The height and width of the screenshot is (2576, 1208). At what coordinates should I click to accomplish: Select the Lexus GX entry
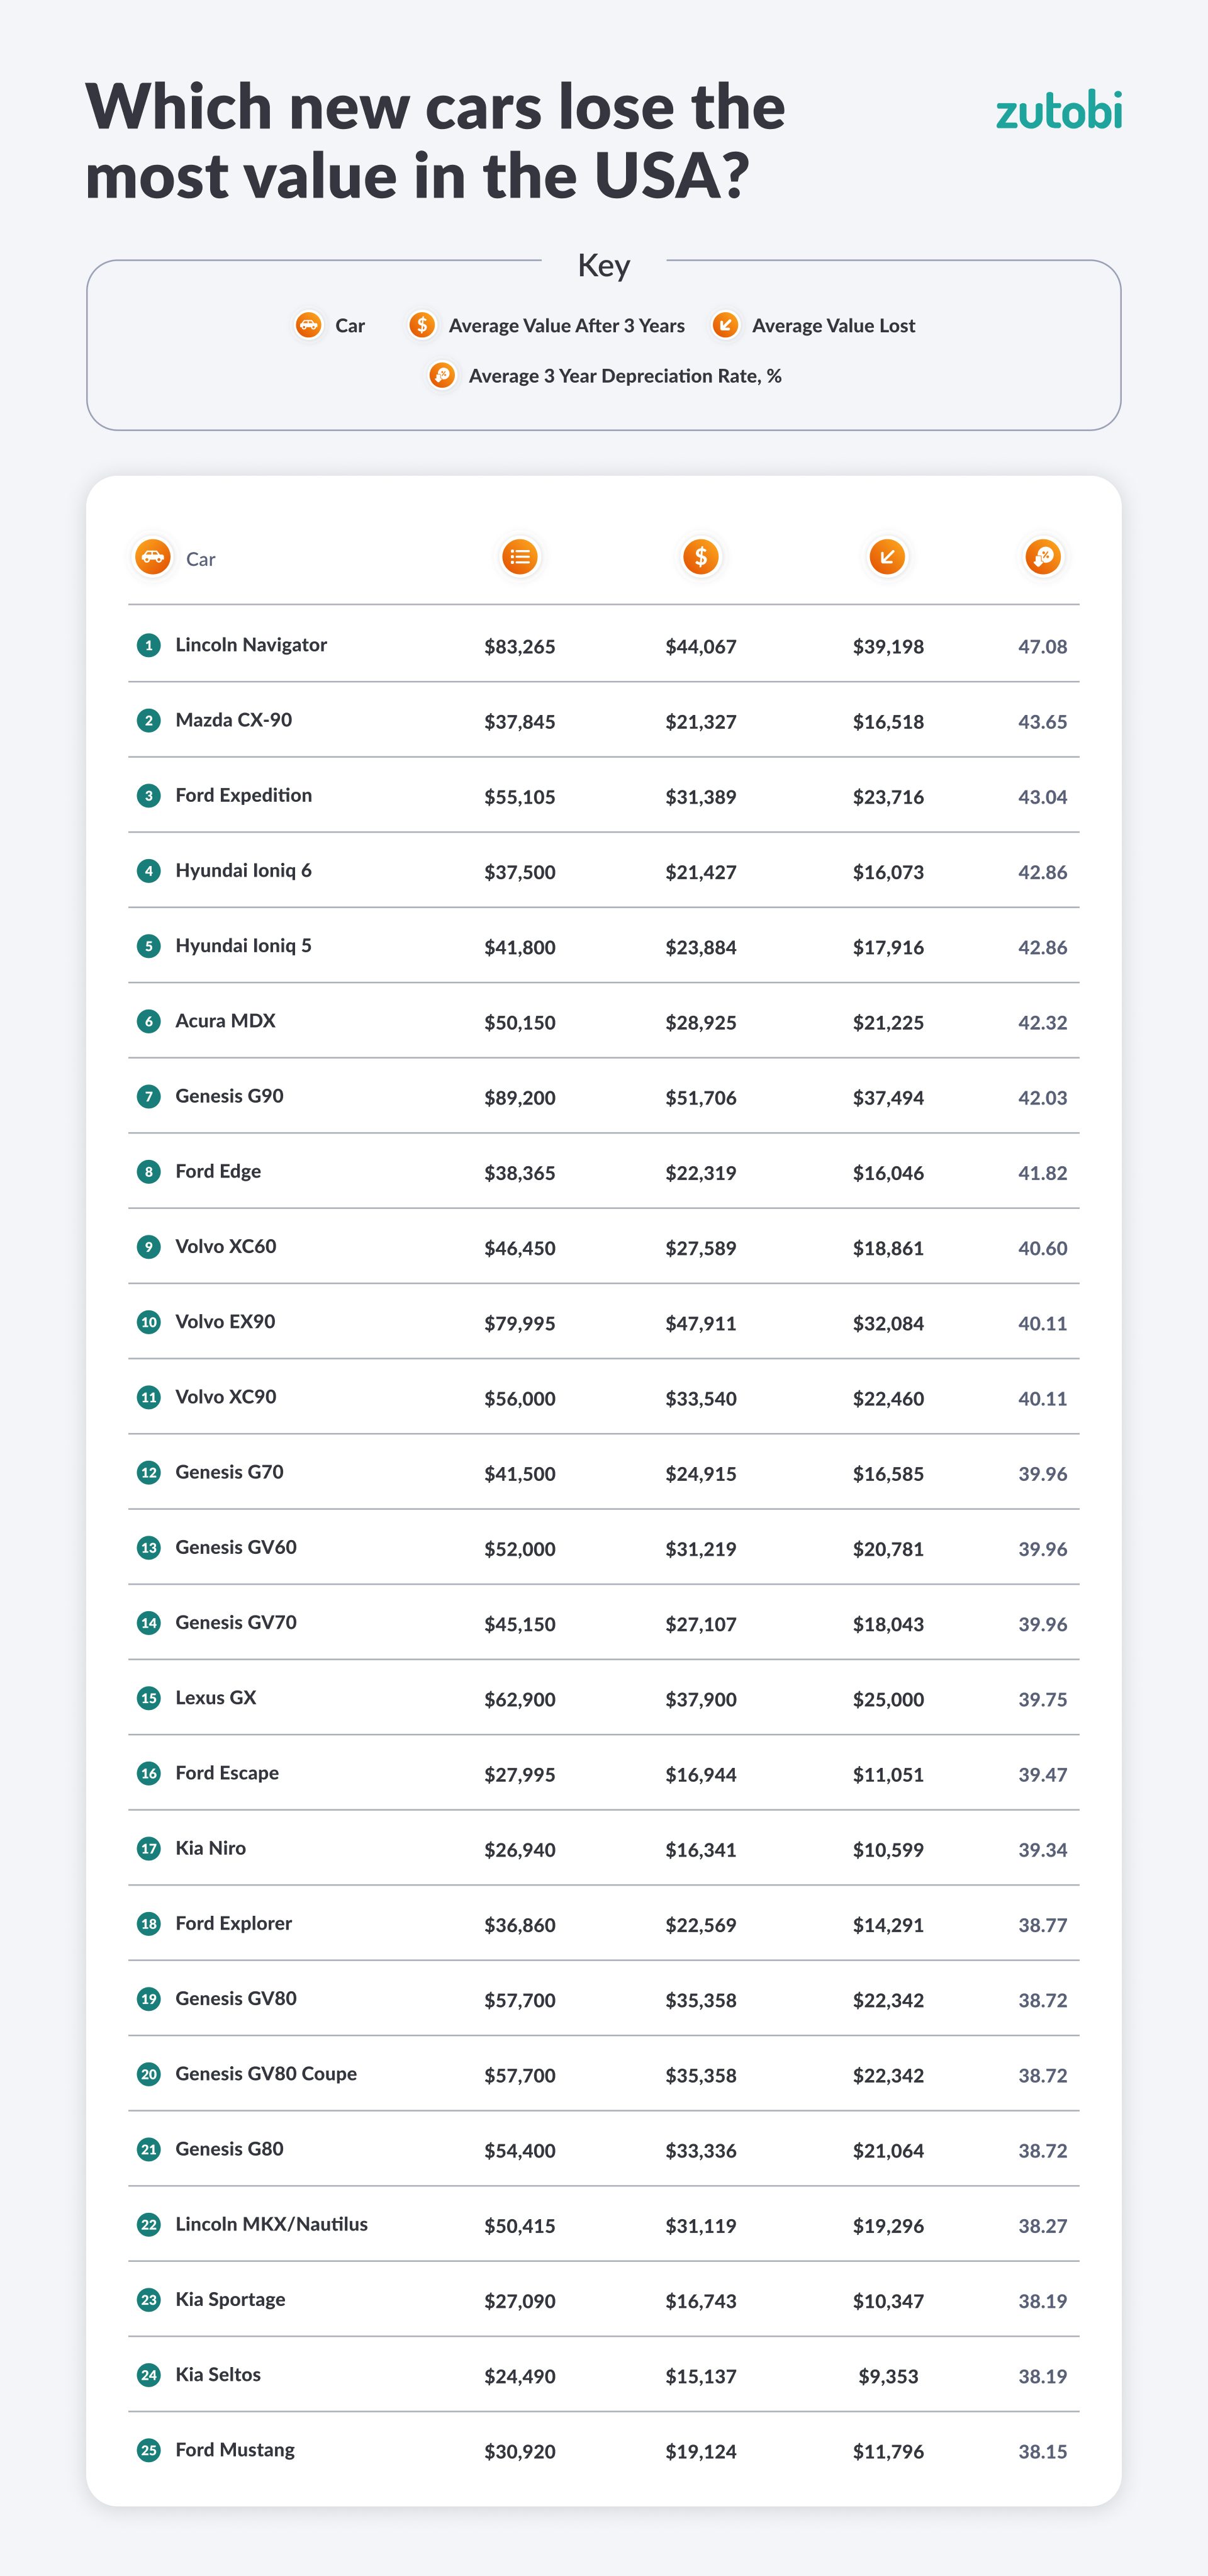(216, 1698)
